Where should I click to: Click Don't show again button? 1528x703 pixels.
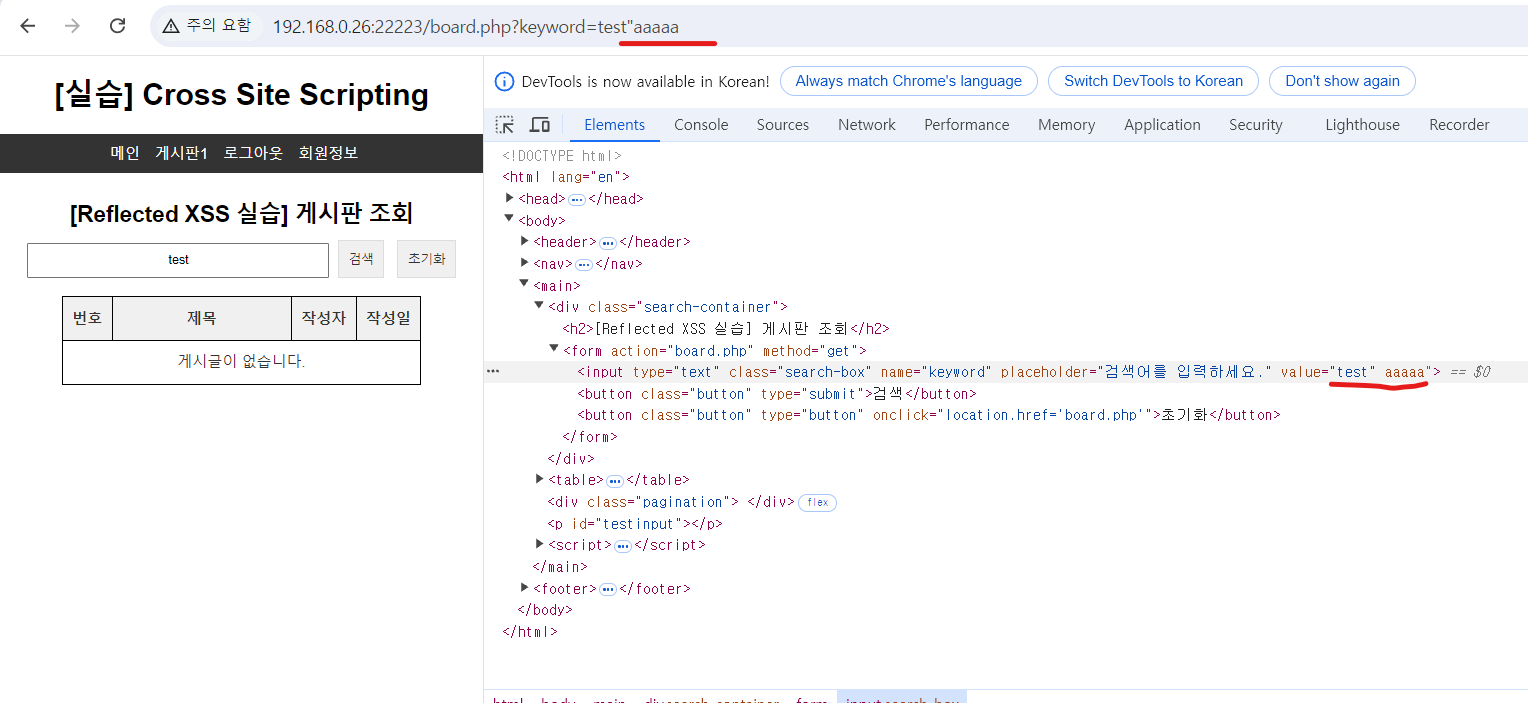(1342, 82)
